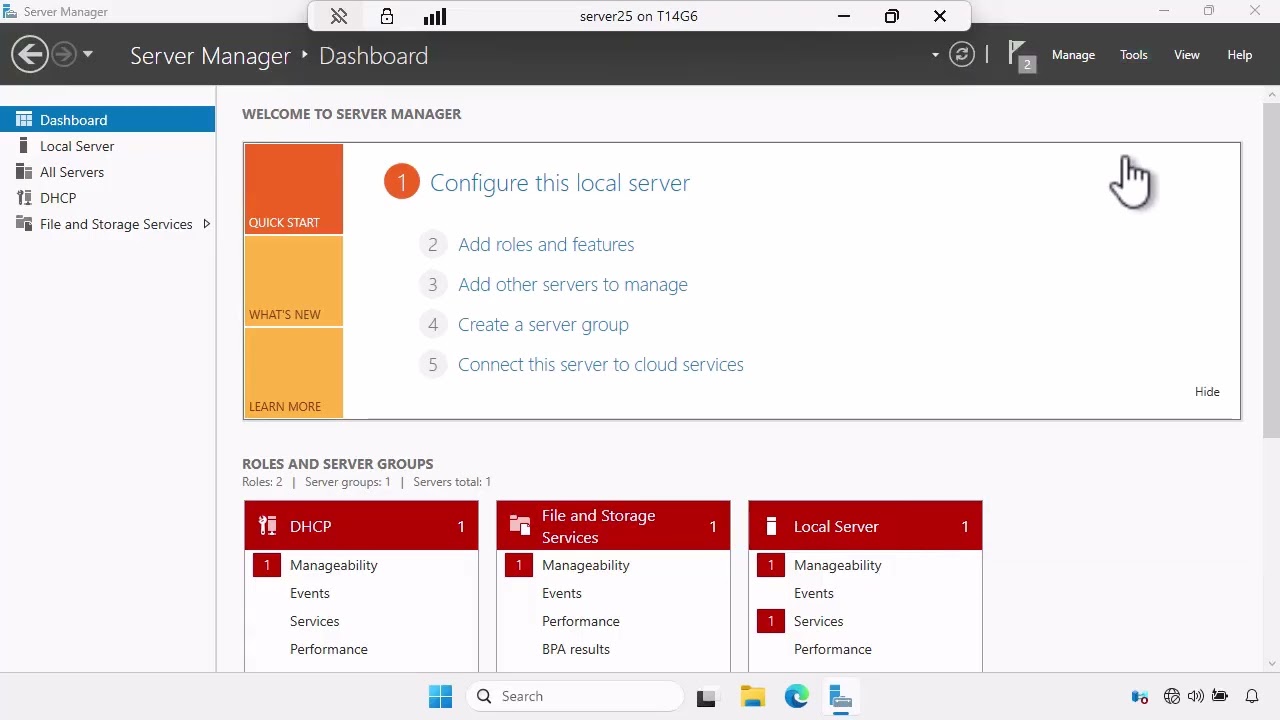Open the Manage menu
Screen dimensions: 1280x720
pyautogui.click(x=1073, y=55)
